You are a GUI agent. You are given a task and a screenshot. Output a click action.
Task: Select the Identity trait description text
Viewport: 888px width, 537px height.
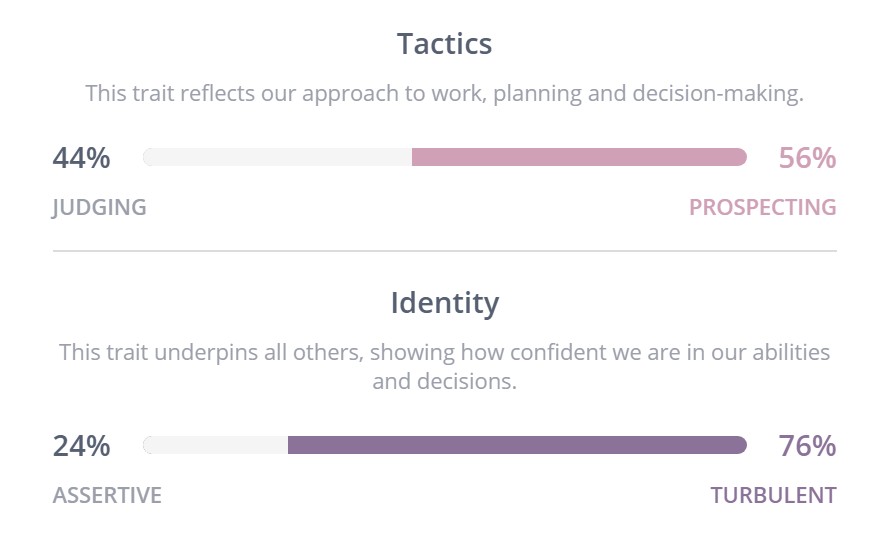444,366
